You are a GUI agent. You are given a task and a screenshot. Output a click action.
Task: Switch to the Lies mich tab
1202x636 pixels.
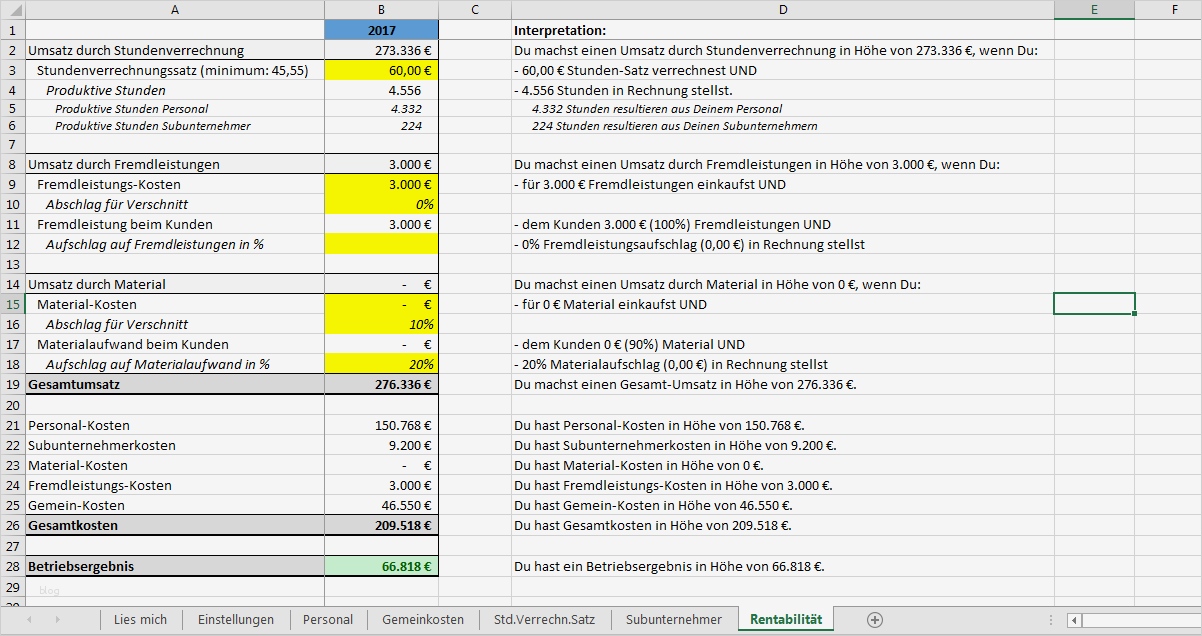141,620
